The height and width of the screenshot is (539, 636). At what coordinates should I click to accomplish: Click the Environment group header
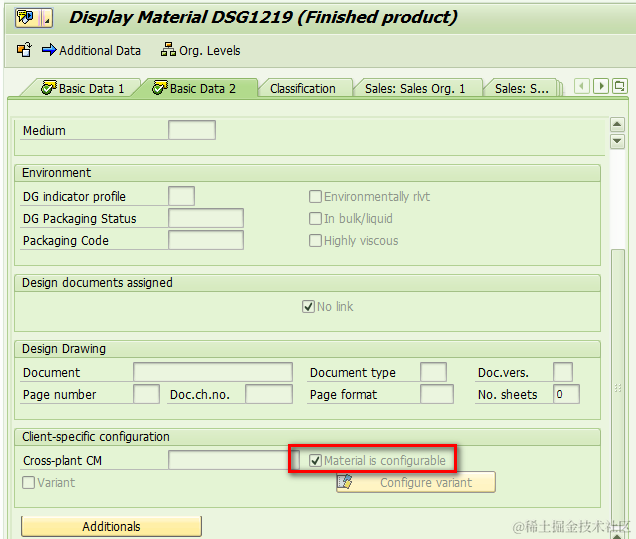click(307, 173)
